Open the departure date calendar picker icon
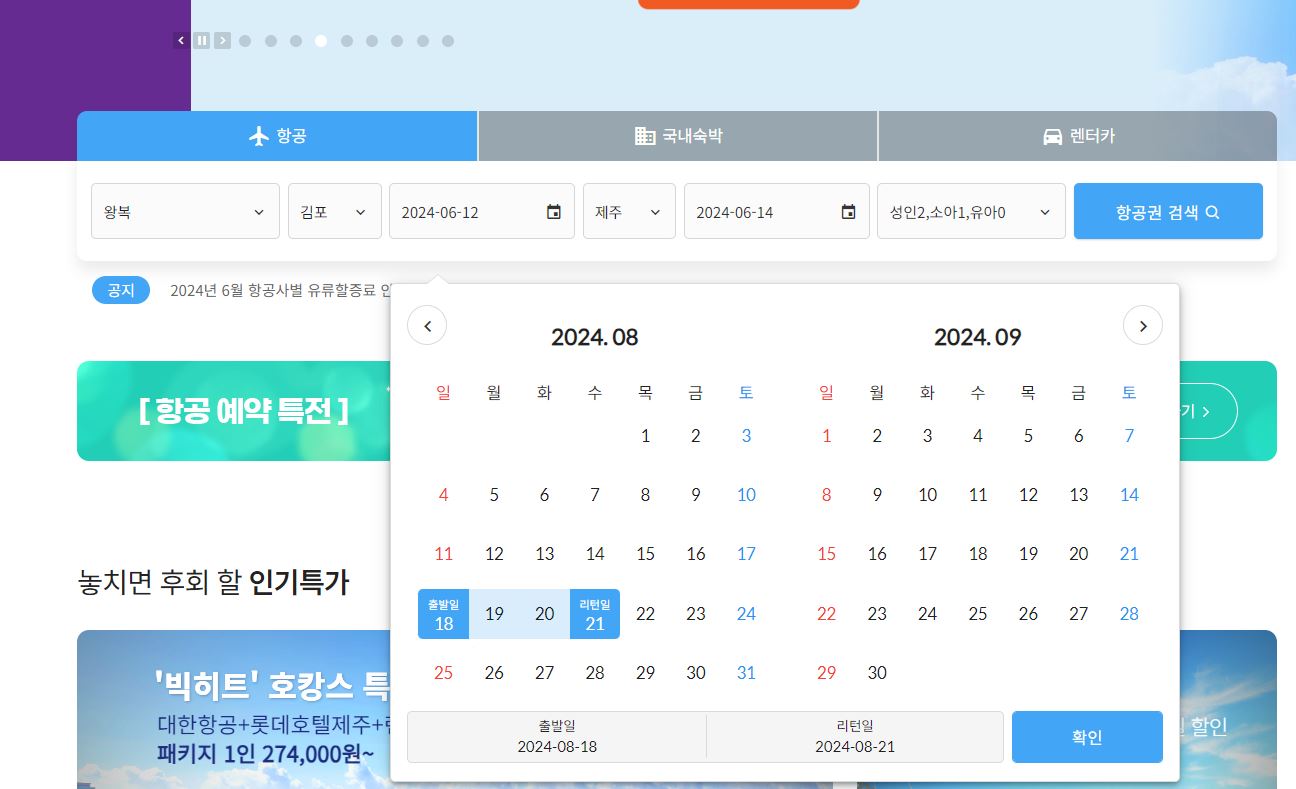 [554, 211]
